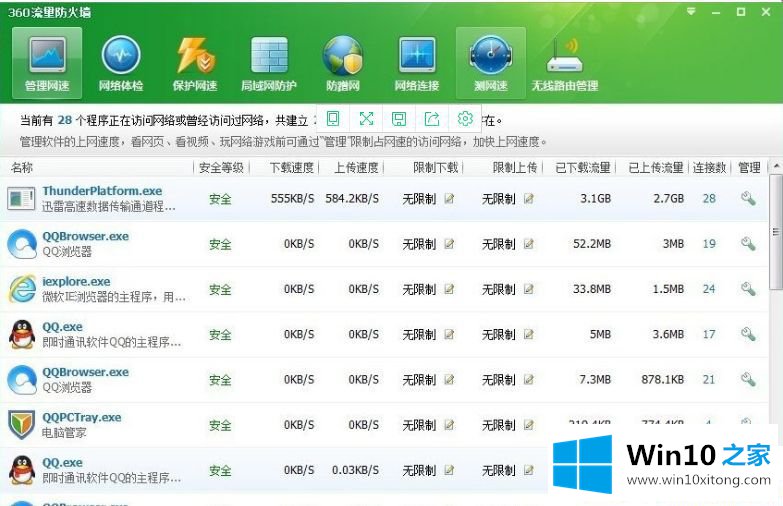The image size is (783, 506).
Task: Open manage wrench for QQBrowser.exe with 7.3MB
Action: [x=748, y=380]
